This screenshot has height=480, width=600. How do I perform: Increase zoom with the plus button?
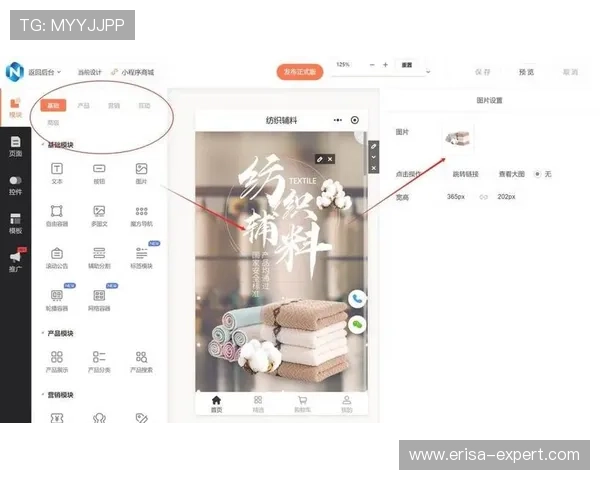click(385, 65)
